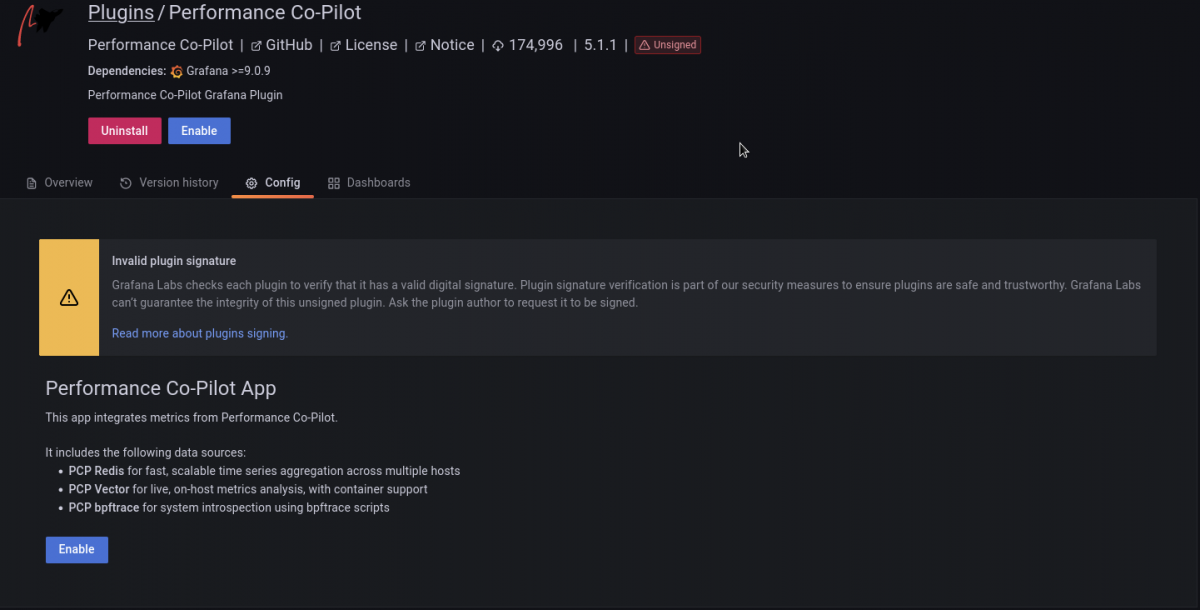This screenshot has height=610, width=1200.
Task: Select the Dashboards tab
Action: (x=378, y=183)
